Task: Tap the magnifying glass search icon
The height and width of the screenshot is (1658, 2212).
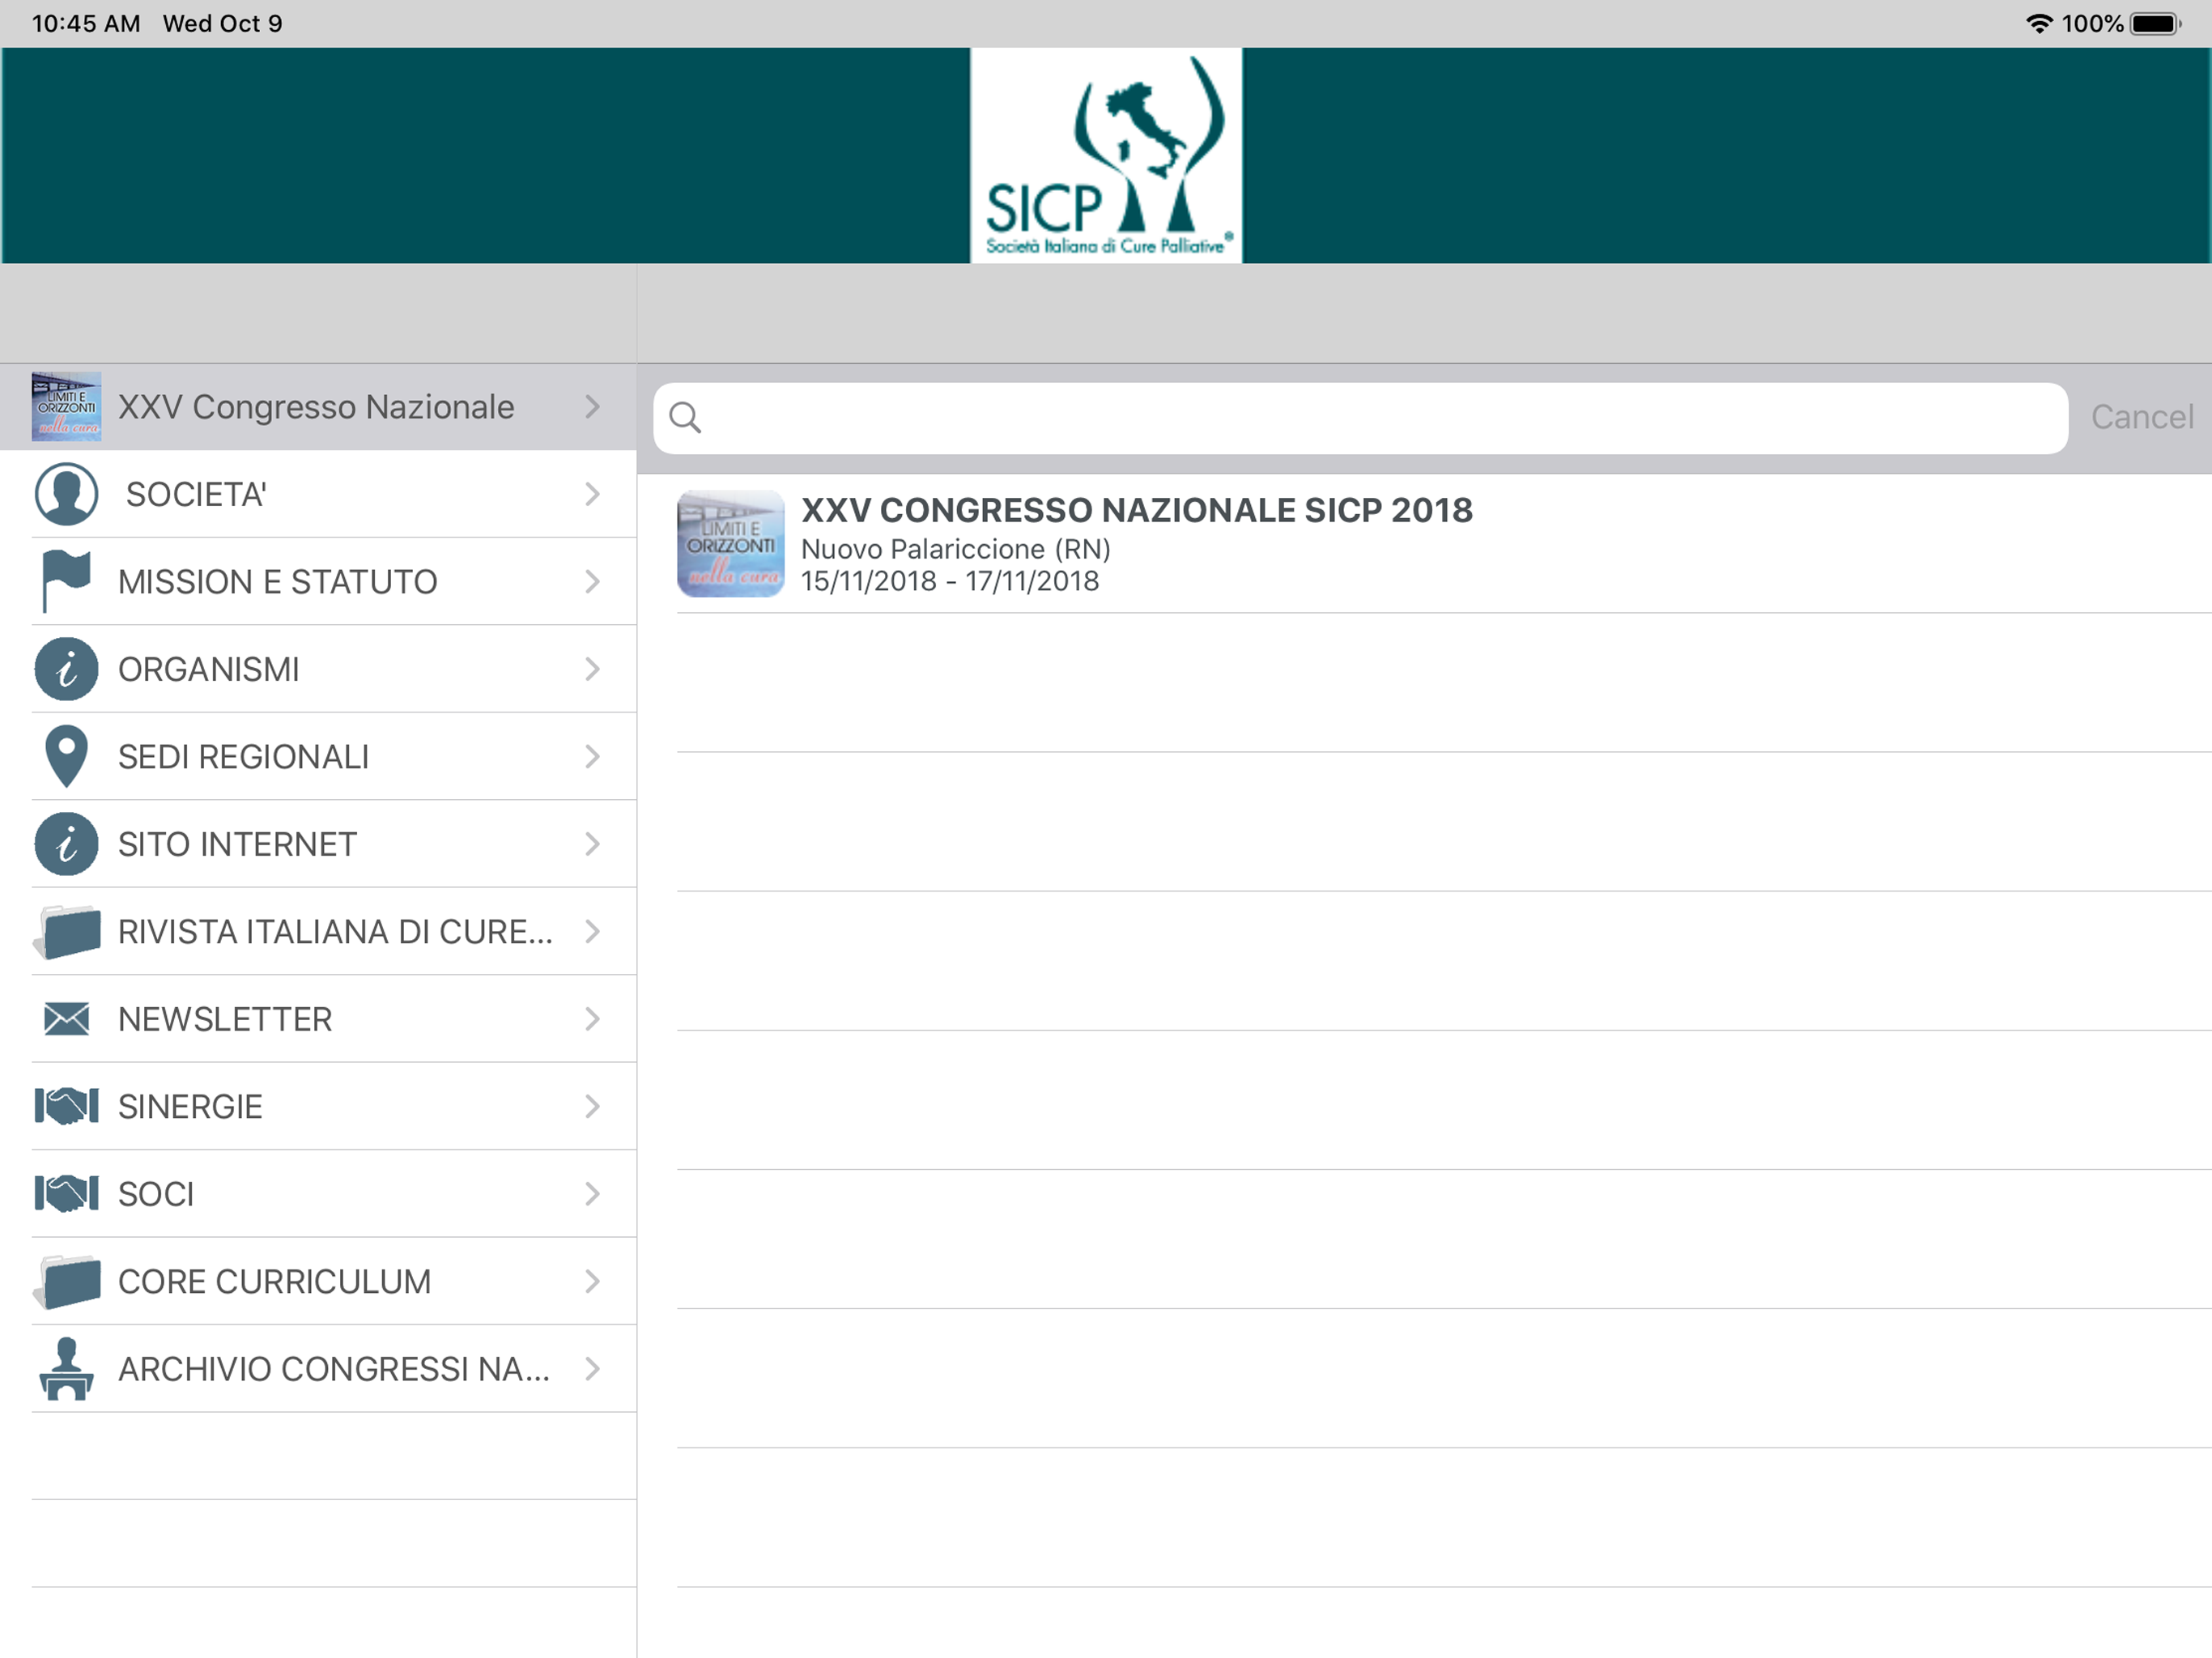Action: (x=685, y=417)
